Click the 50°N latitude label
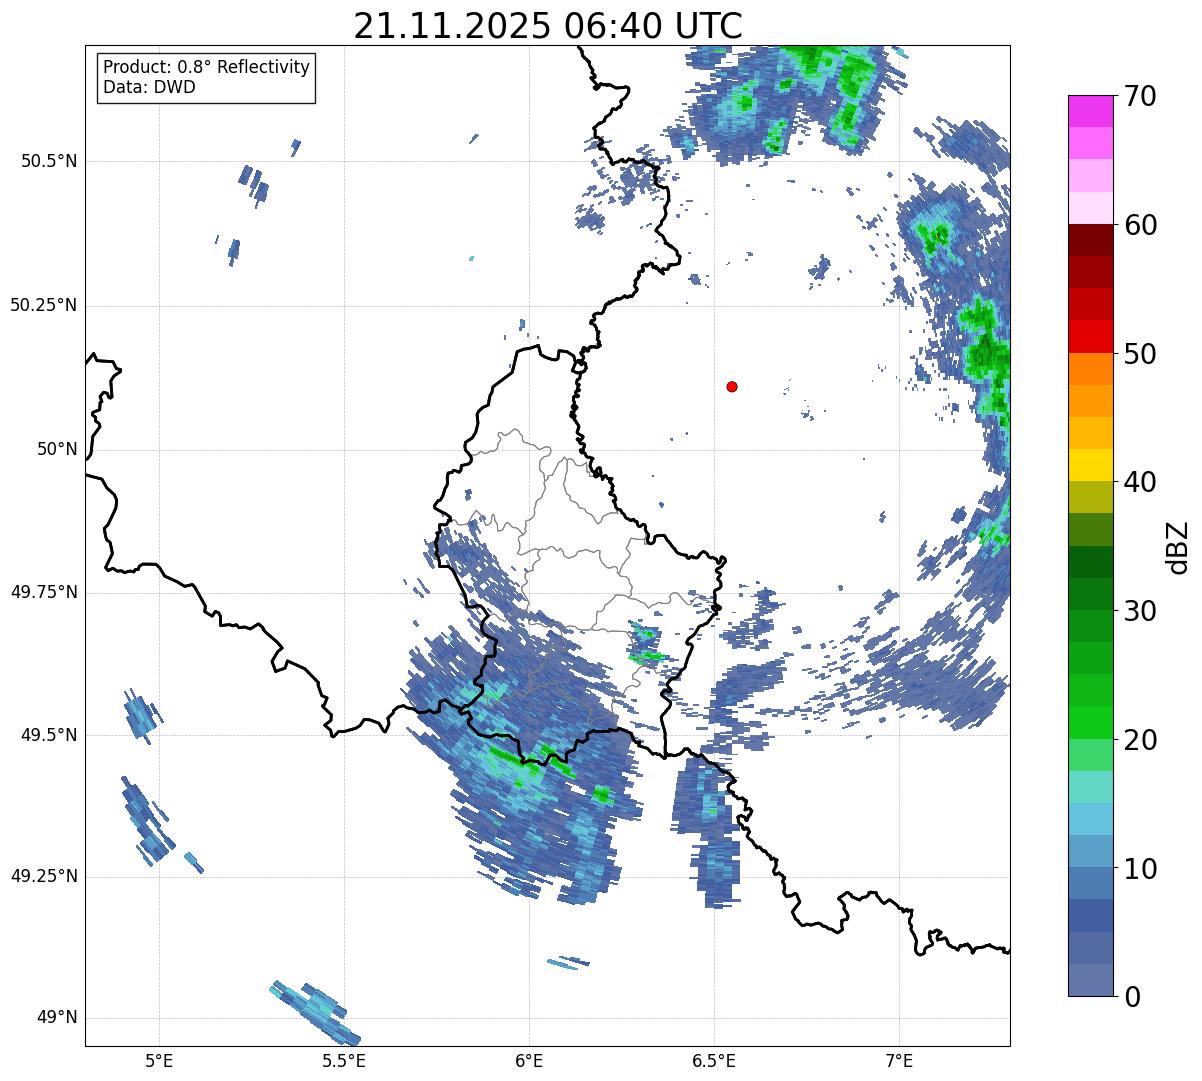 click(57, 449)
